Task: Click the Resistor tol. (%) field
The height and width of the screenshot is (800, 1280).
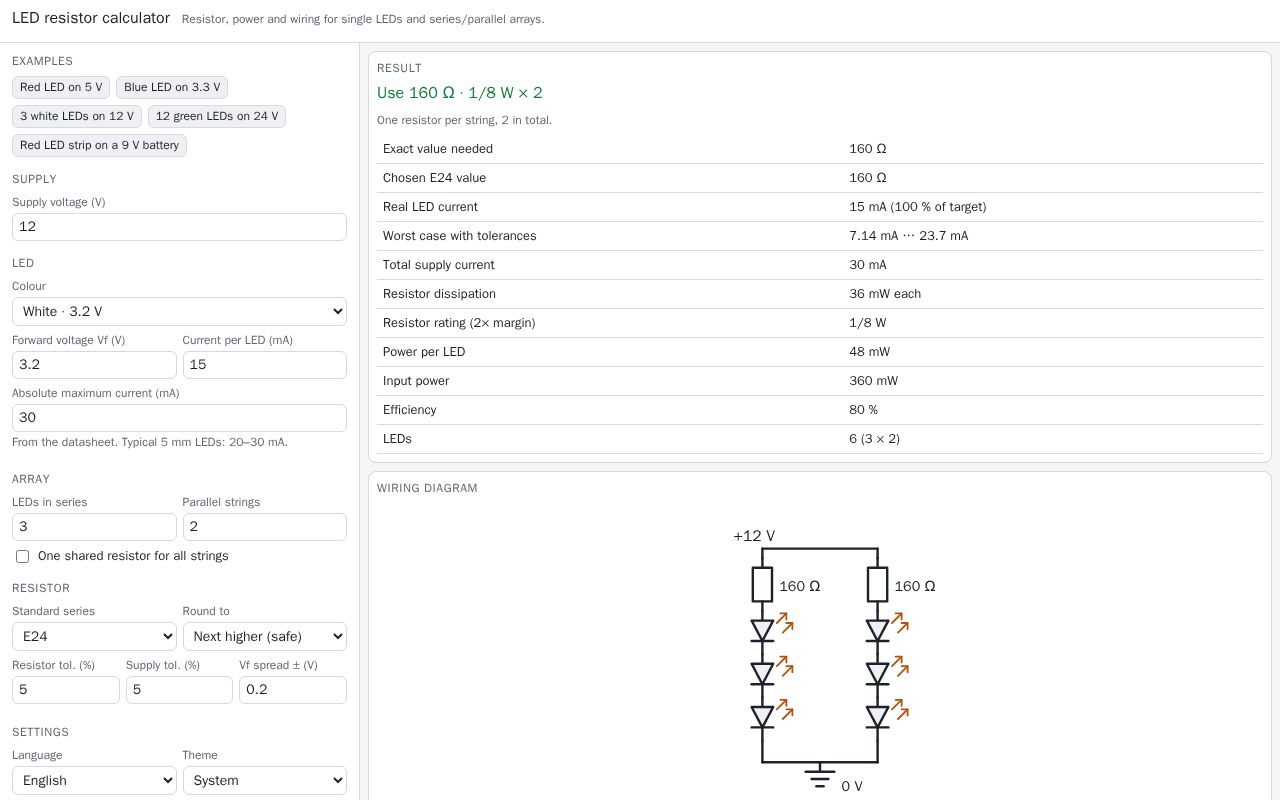Action: (66, 690)
